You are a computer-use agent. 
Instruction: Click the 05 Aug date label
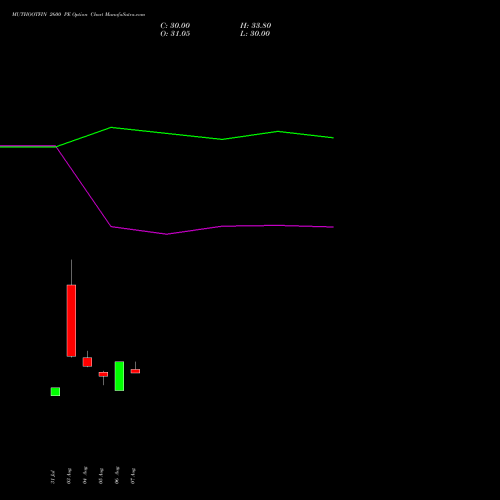101,476
